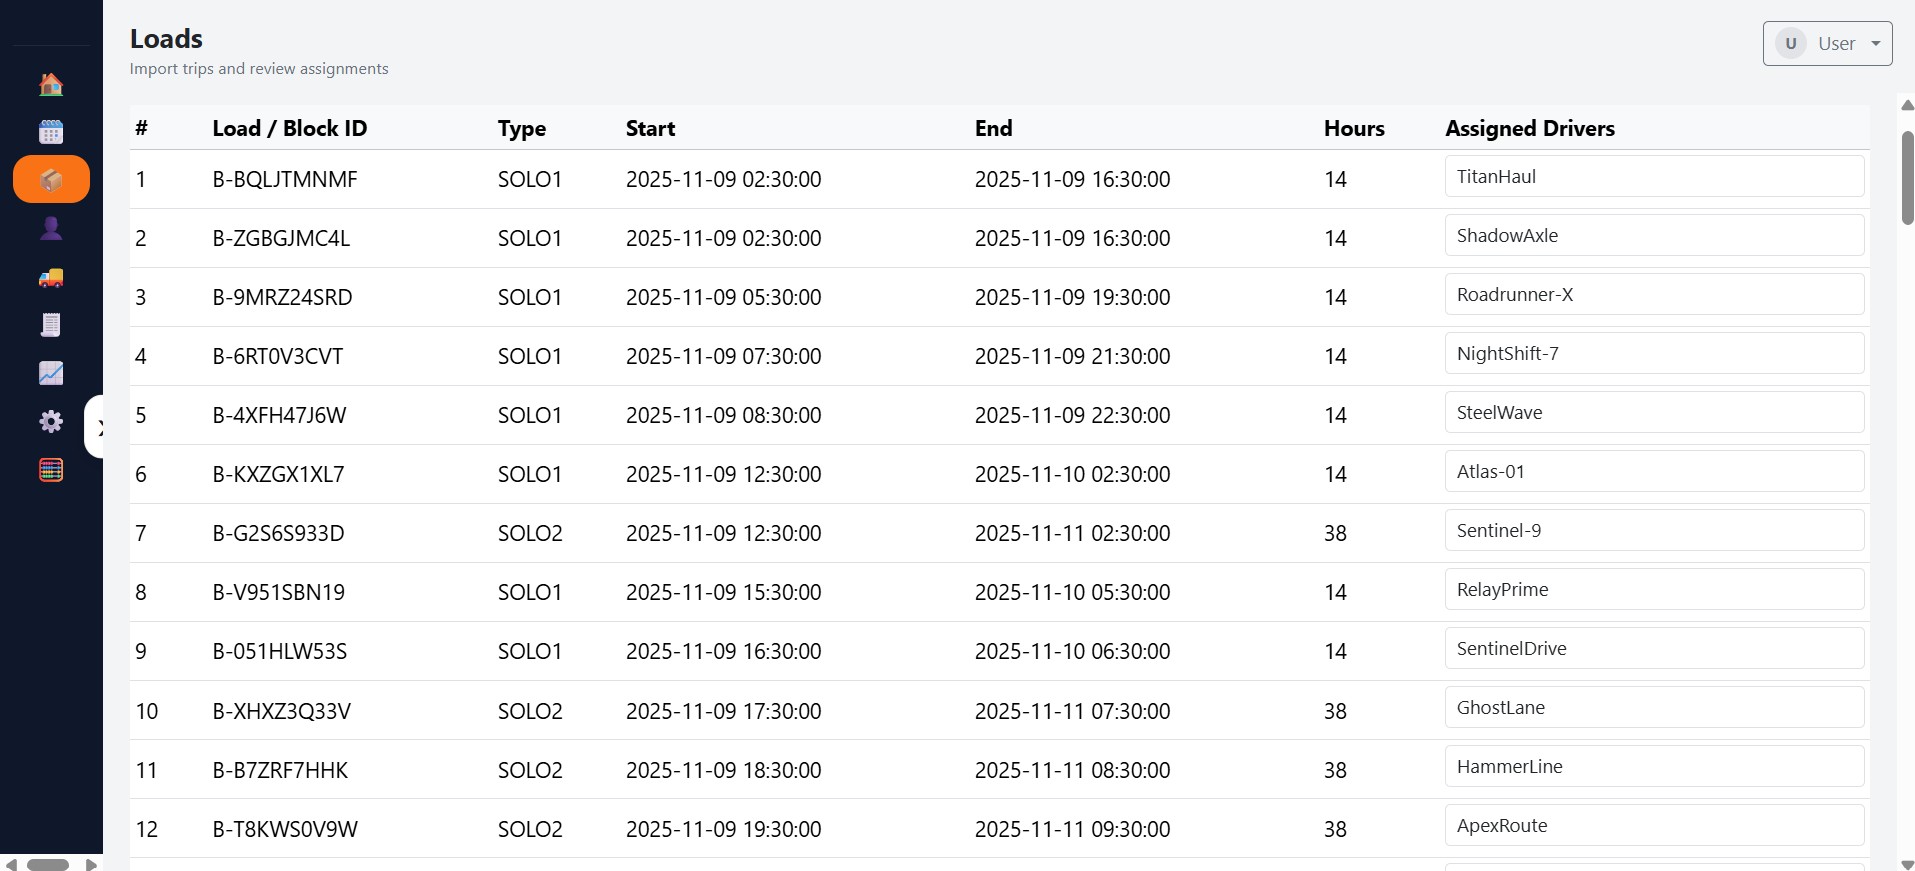
Task: Go to the Home house icon
Action: [51, 84]
